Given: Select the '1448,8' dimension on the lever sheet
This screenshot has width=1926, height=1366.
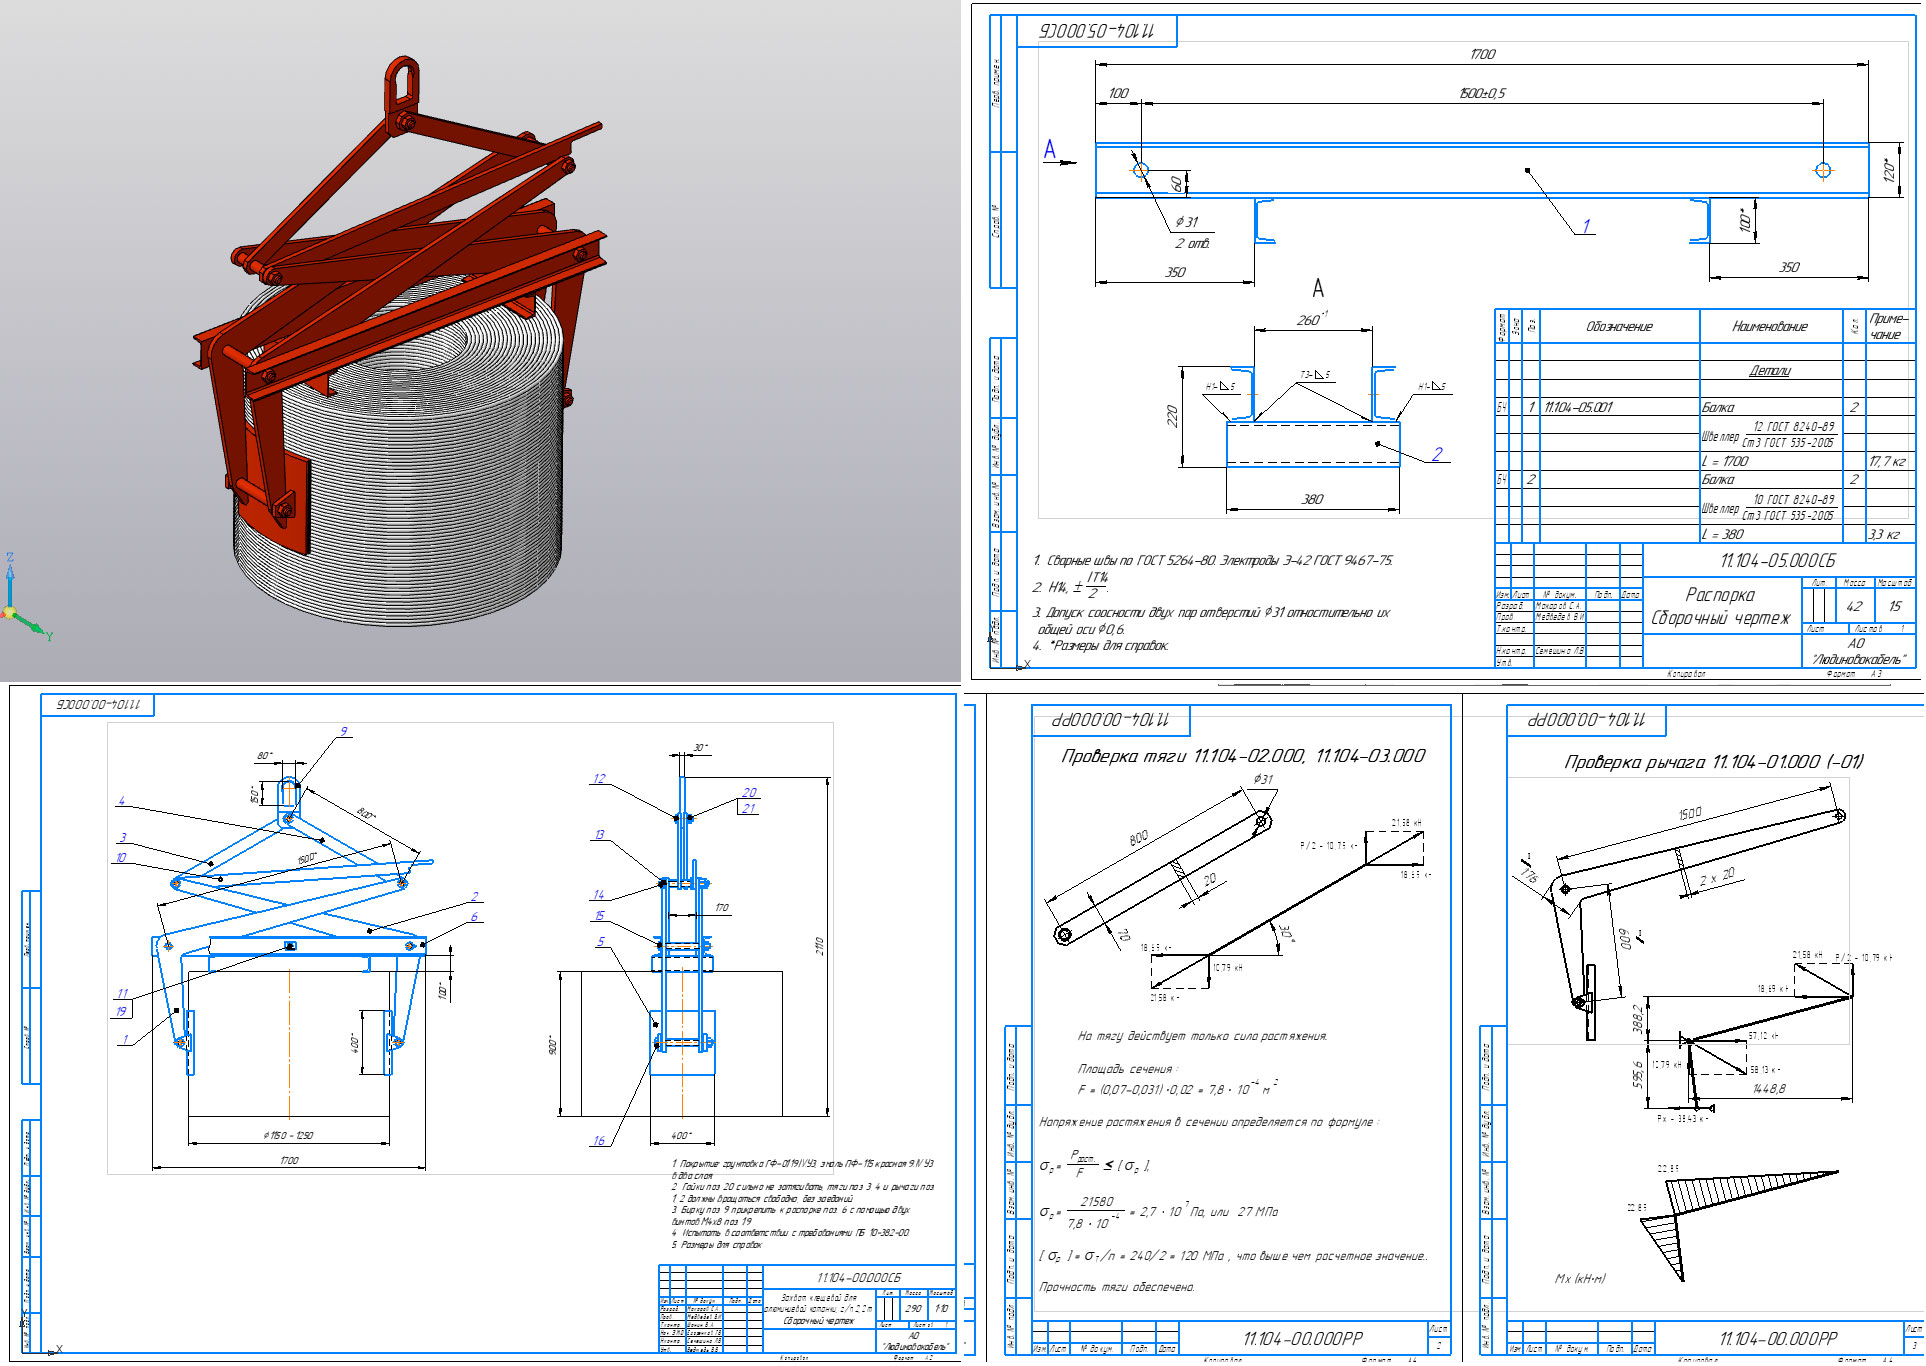Looking at the screenshot, I should tap(1769, 1088).
